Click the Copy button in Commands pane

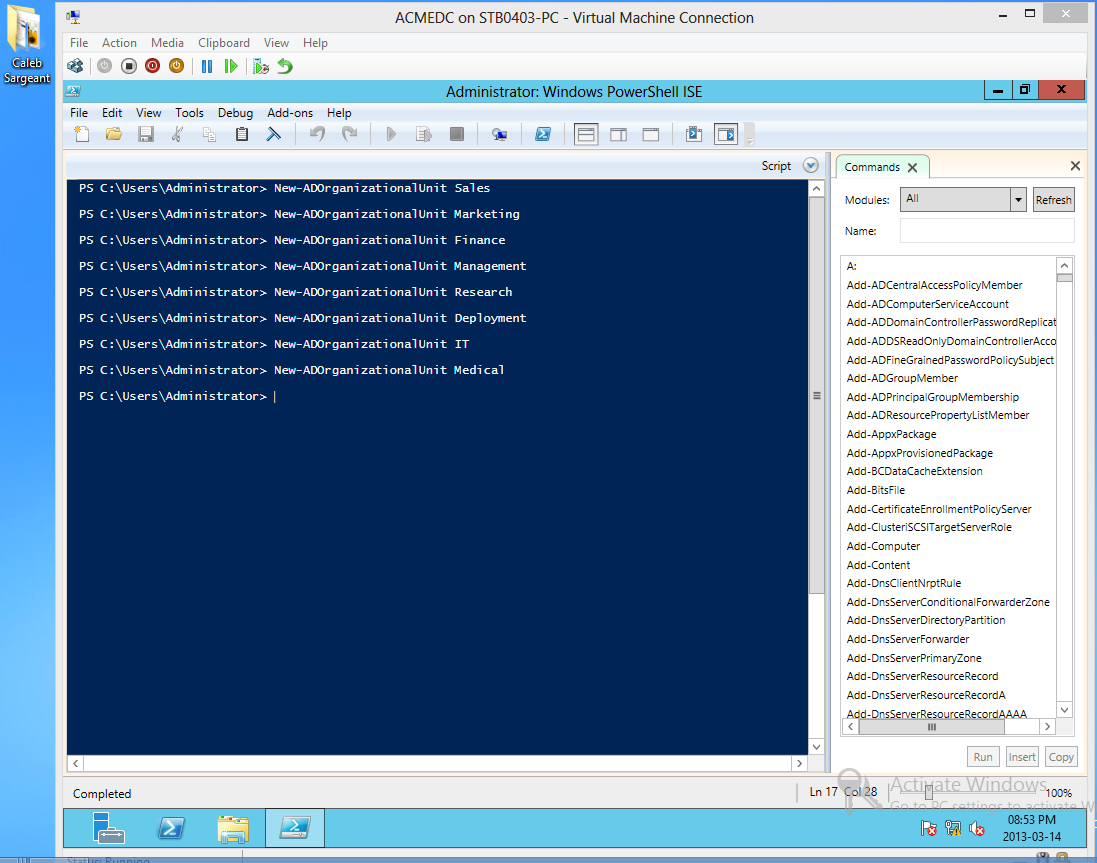pyautogui.click(x=1061, y=757)
